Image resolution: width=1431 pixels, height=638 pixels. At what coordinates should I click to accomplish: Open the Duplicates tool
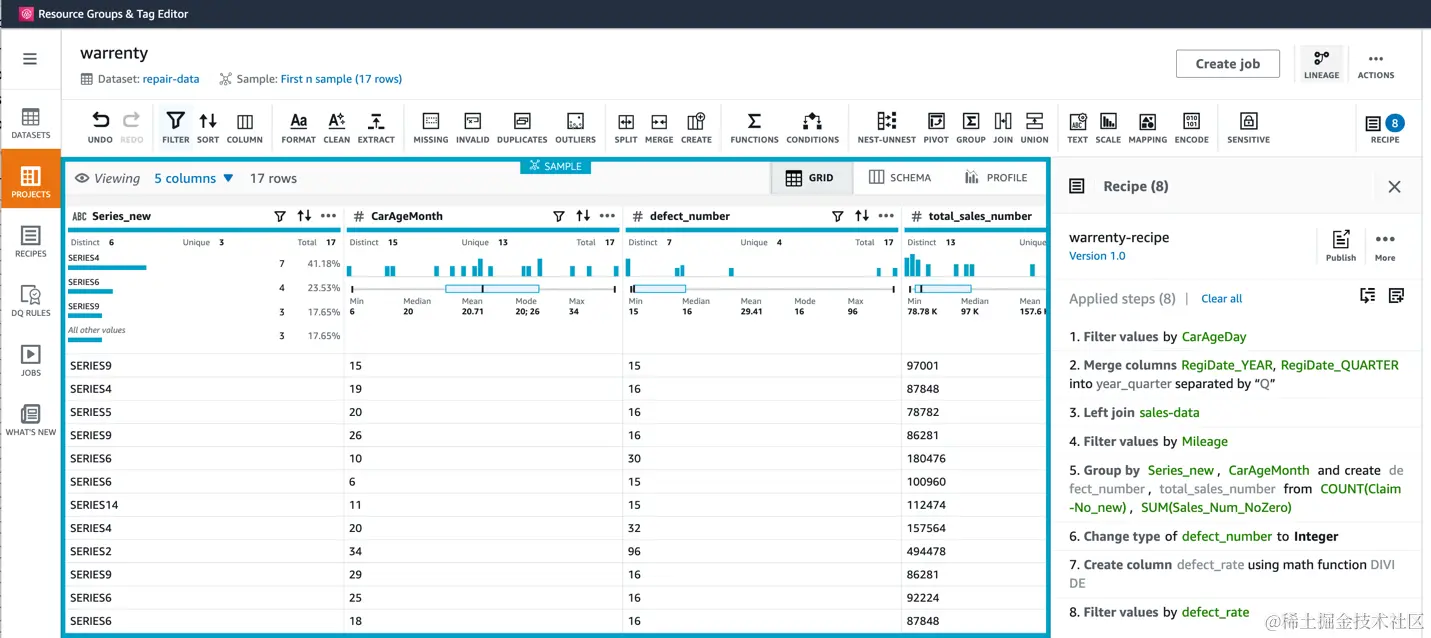coord(522,127)
